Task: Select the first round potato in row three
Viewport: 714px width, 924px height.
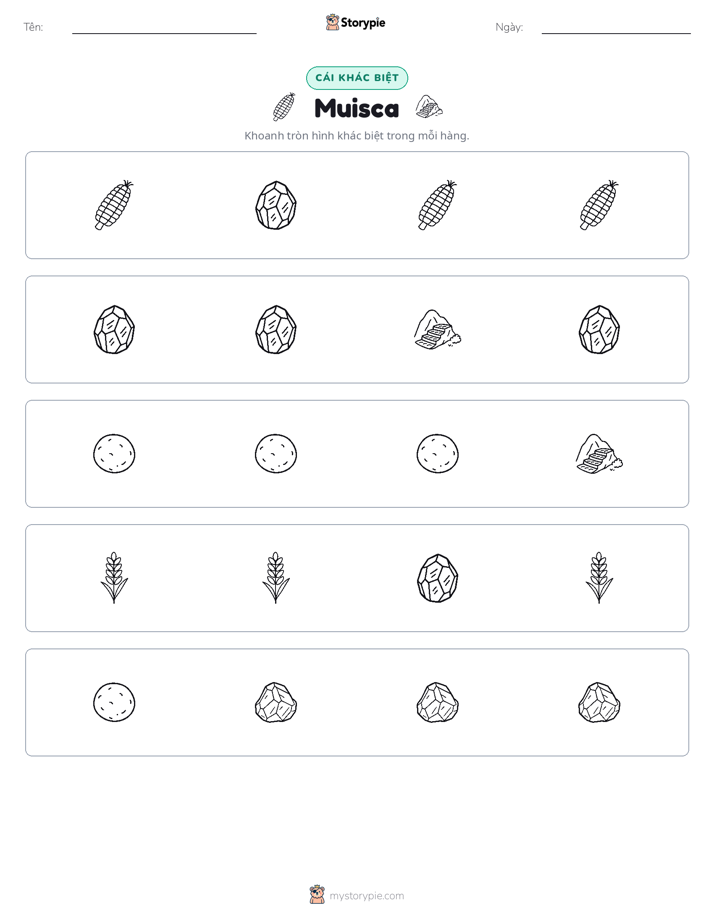Action: pyautogui.click(x=114, y=453)
